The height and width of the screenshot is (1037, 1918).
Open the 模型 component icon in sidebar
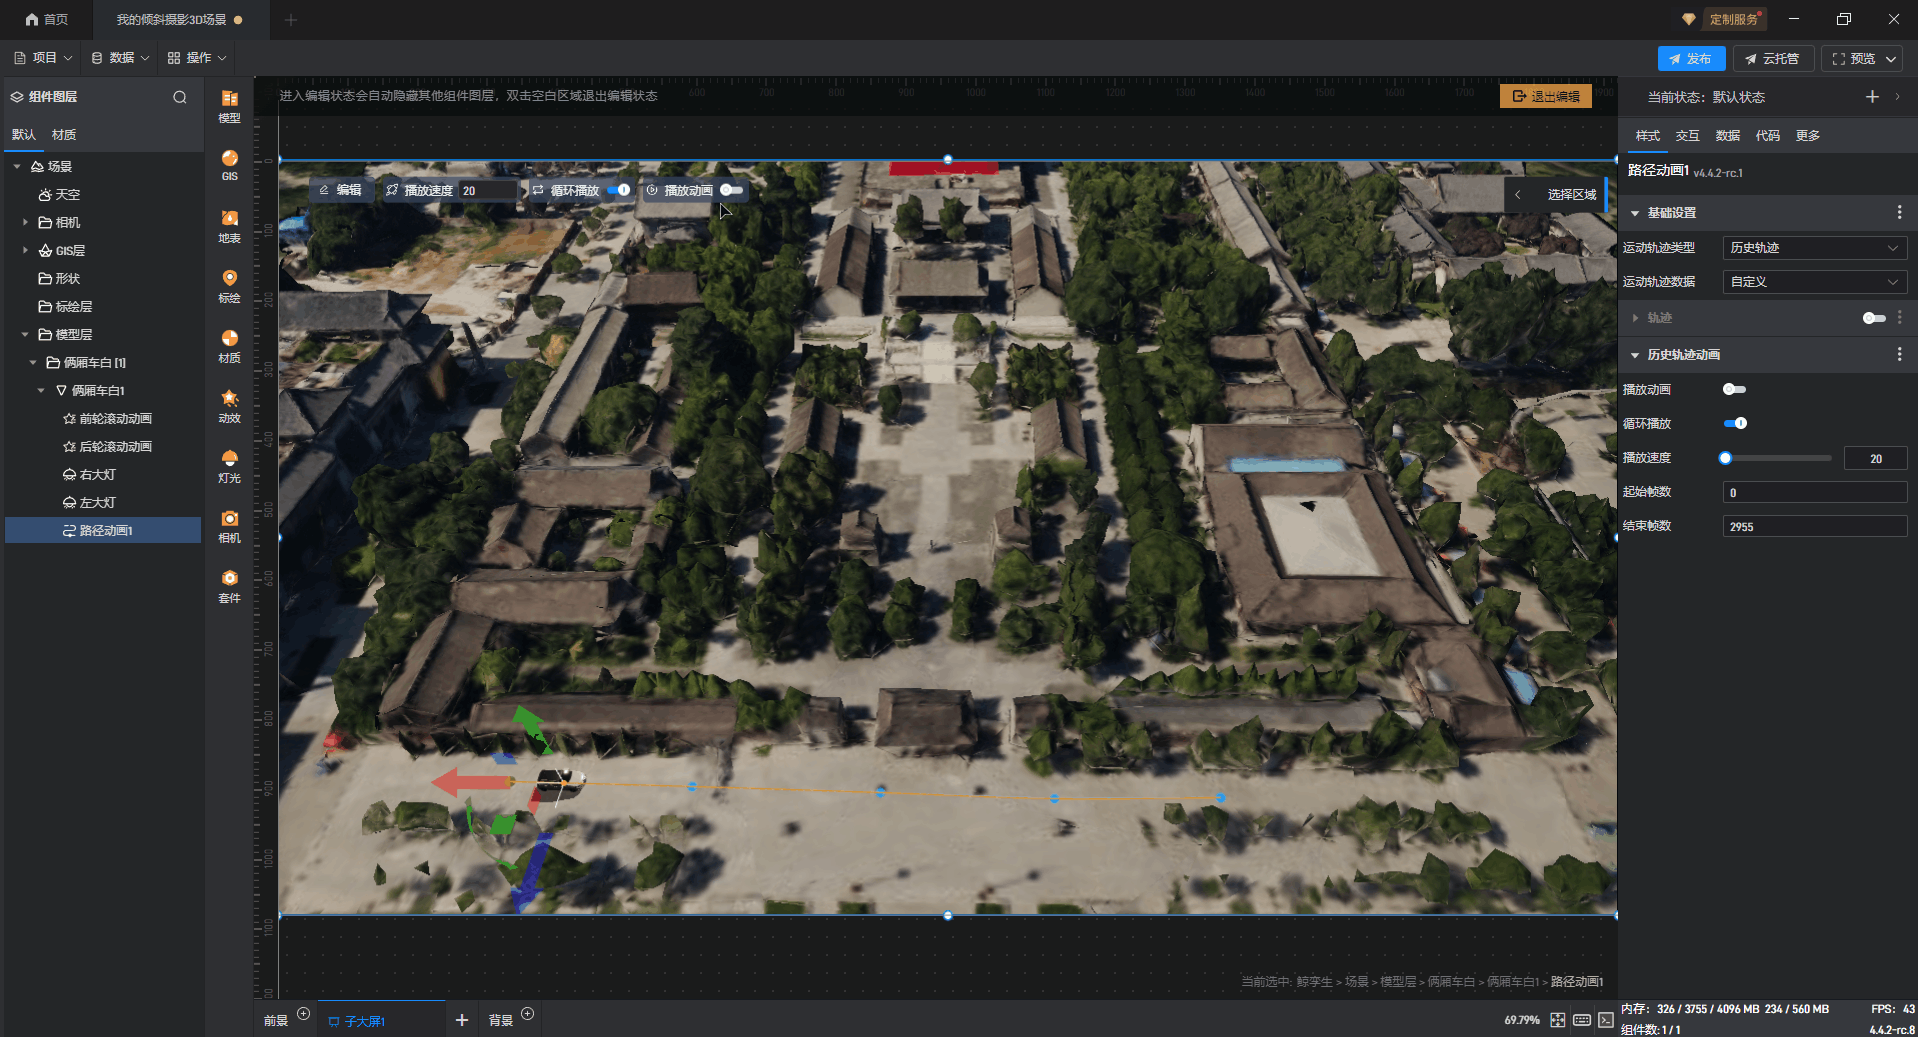(x=229, y=105)
